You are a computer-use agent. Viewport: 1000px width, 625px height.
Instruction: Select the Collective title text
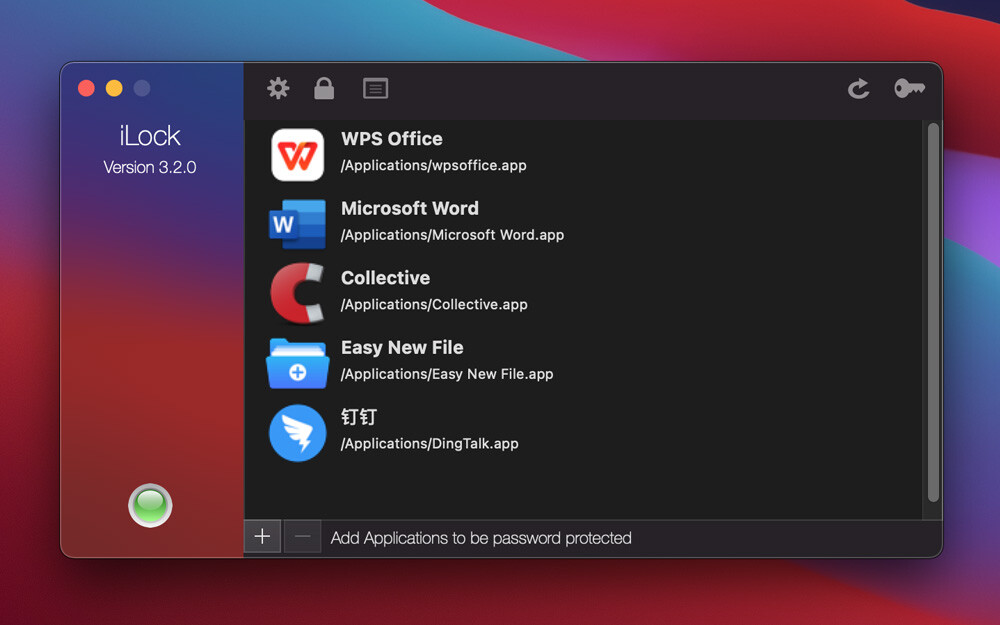coord(385,277)
